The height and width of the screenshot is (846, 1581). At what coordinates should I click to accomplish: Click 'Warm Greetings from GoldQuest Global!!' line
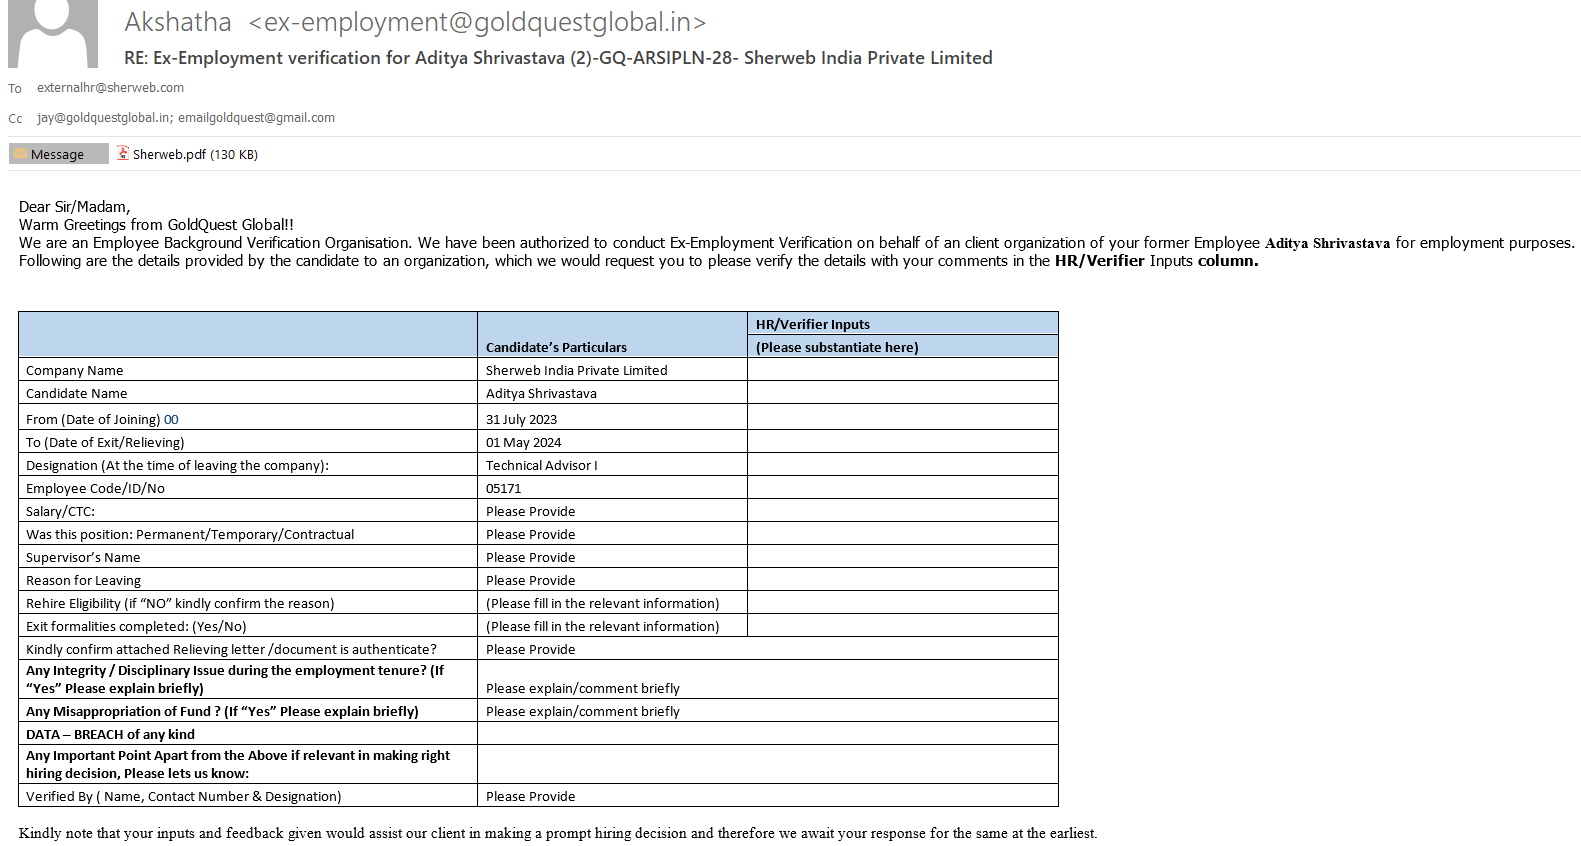(x=156, y=225)
